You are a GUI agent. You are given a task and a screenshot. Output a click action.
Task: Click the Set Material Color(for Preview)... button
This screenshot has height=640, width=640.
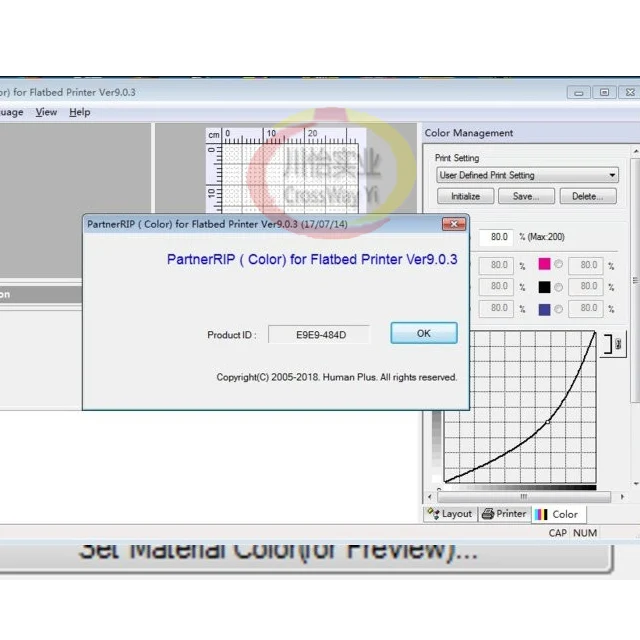coord(305,558)
